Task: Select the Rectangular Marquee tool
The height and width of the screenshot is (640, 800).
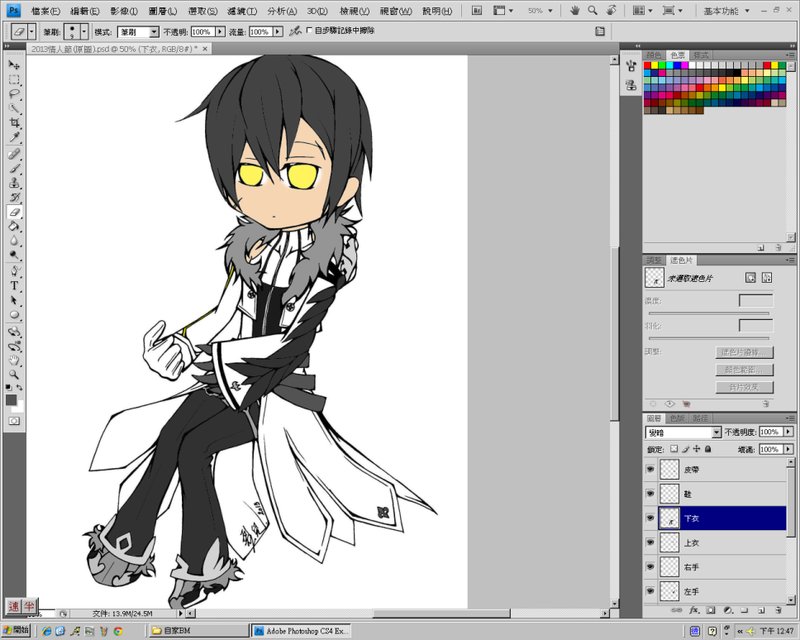Action: click(14, 80)
